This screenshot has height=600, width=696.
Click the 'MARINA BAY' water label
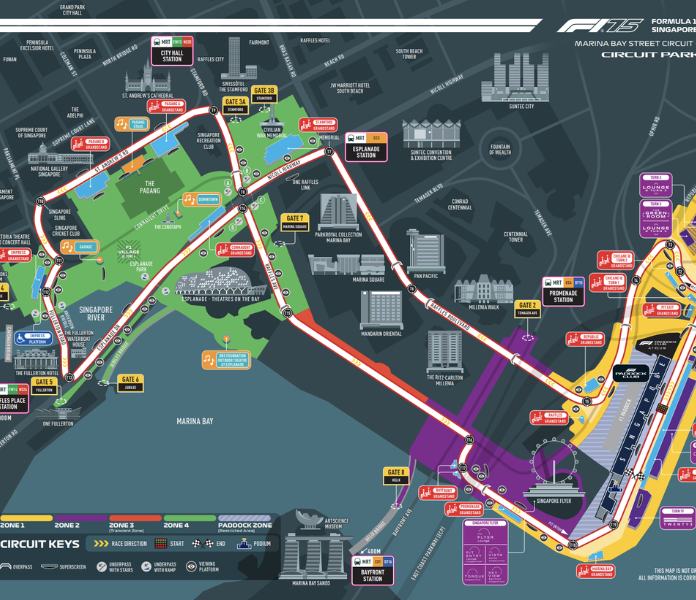point(195,421)
